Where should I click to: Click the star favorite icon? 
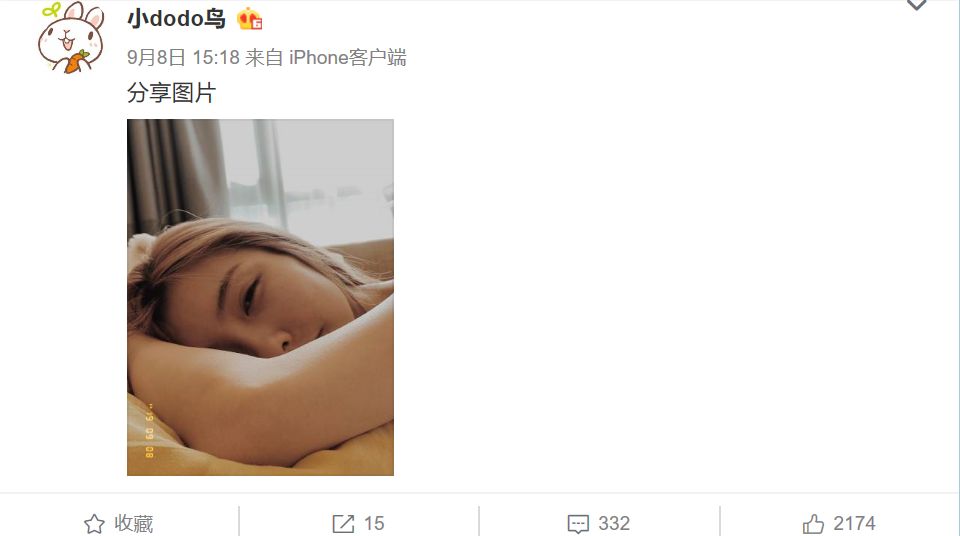pos(94,524)
